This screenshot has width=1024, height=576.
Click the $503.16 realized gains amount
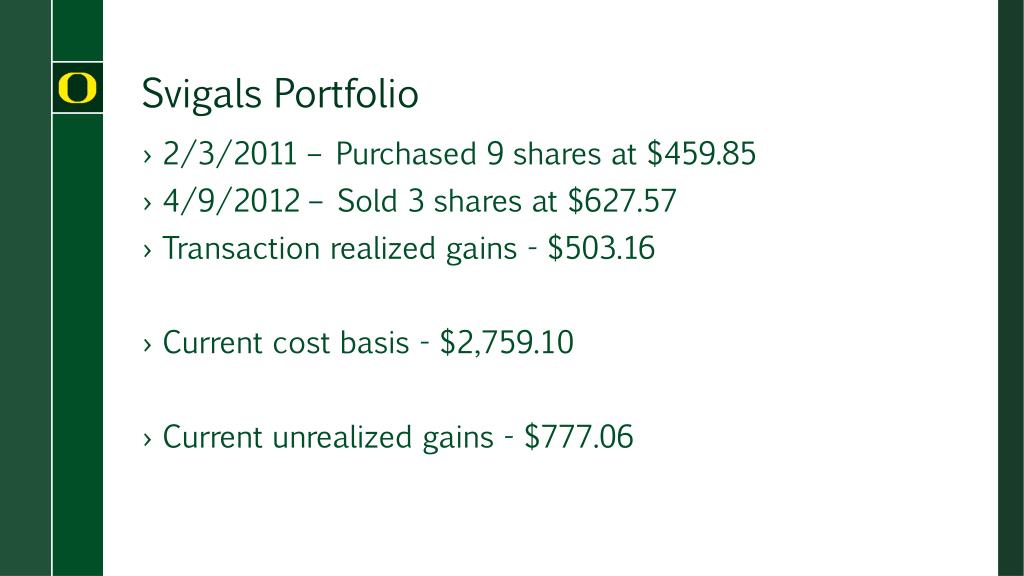point(601,248)
